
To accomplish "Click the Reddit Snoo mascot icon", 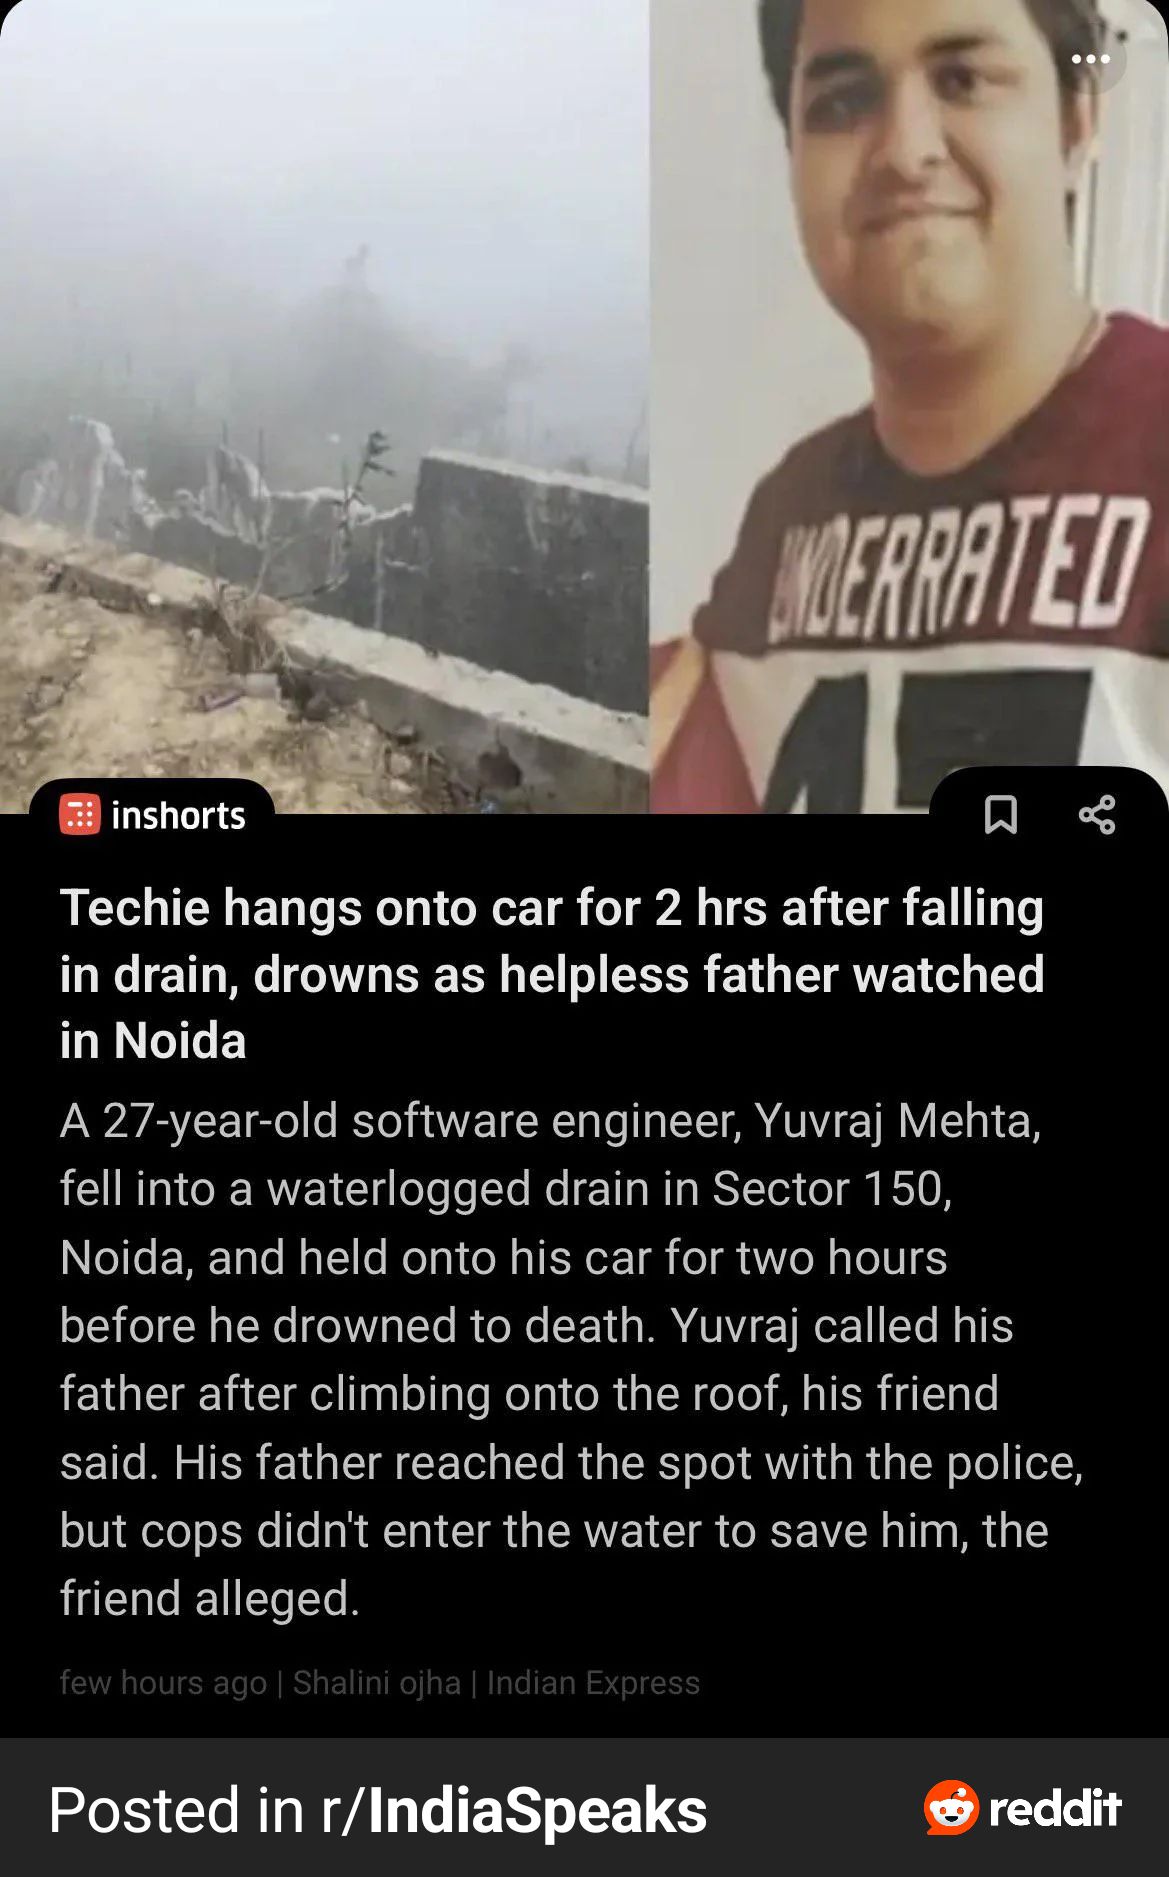I will tap(951, 1808).
